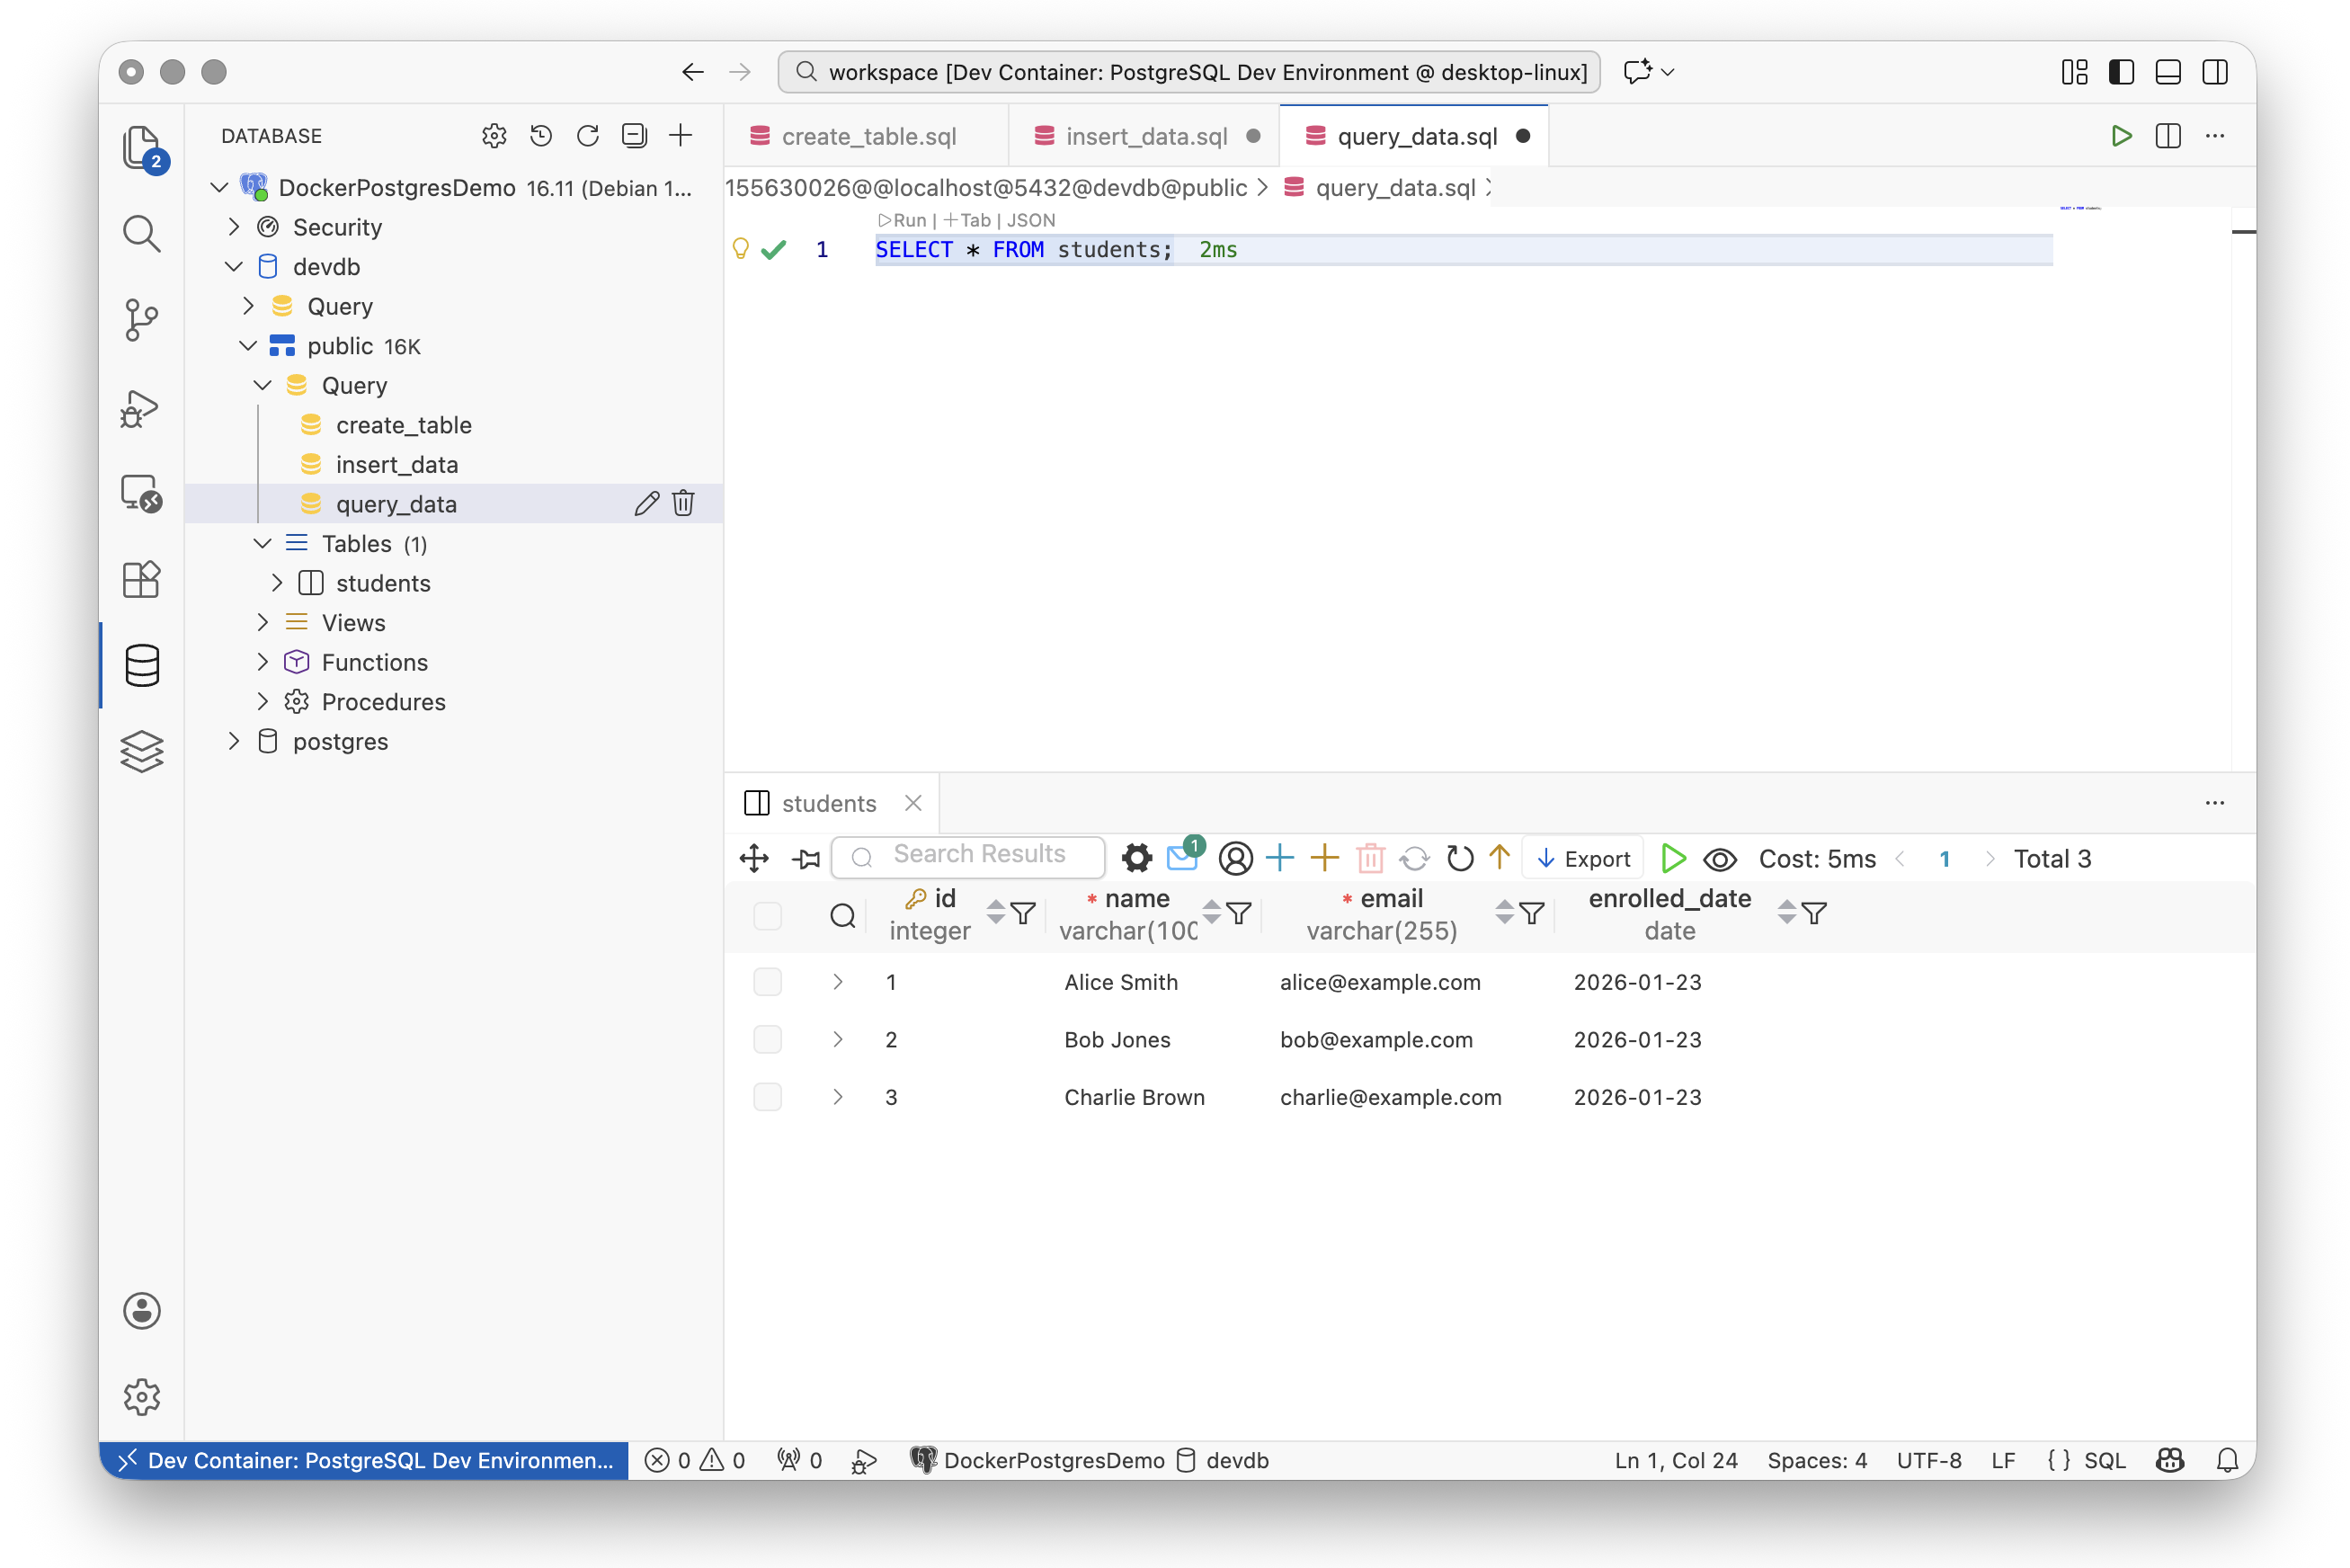This screenshot has height=1568, width=2350.
Task: Toggle the select-all rows checkbox
Action: tap(767, 917)
